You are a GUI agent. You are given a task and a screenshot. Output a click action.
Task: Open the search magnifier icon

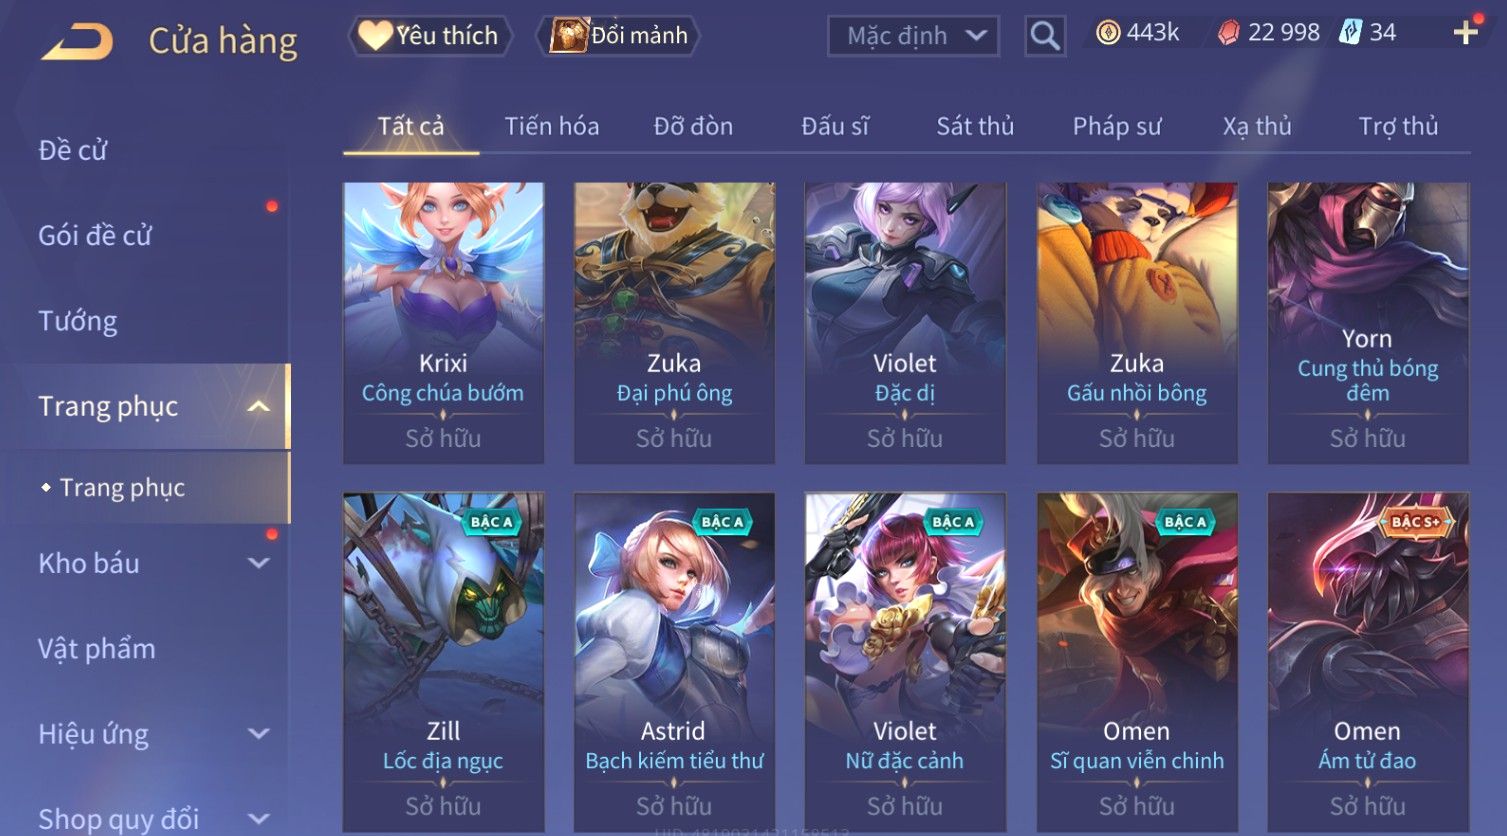click(x=1045, y=36)
